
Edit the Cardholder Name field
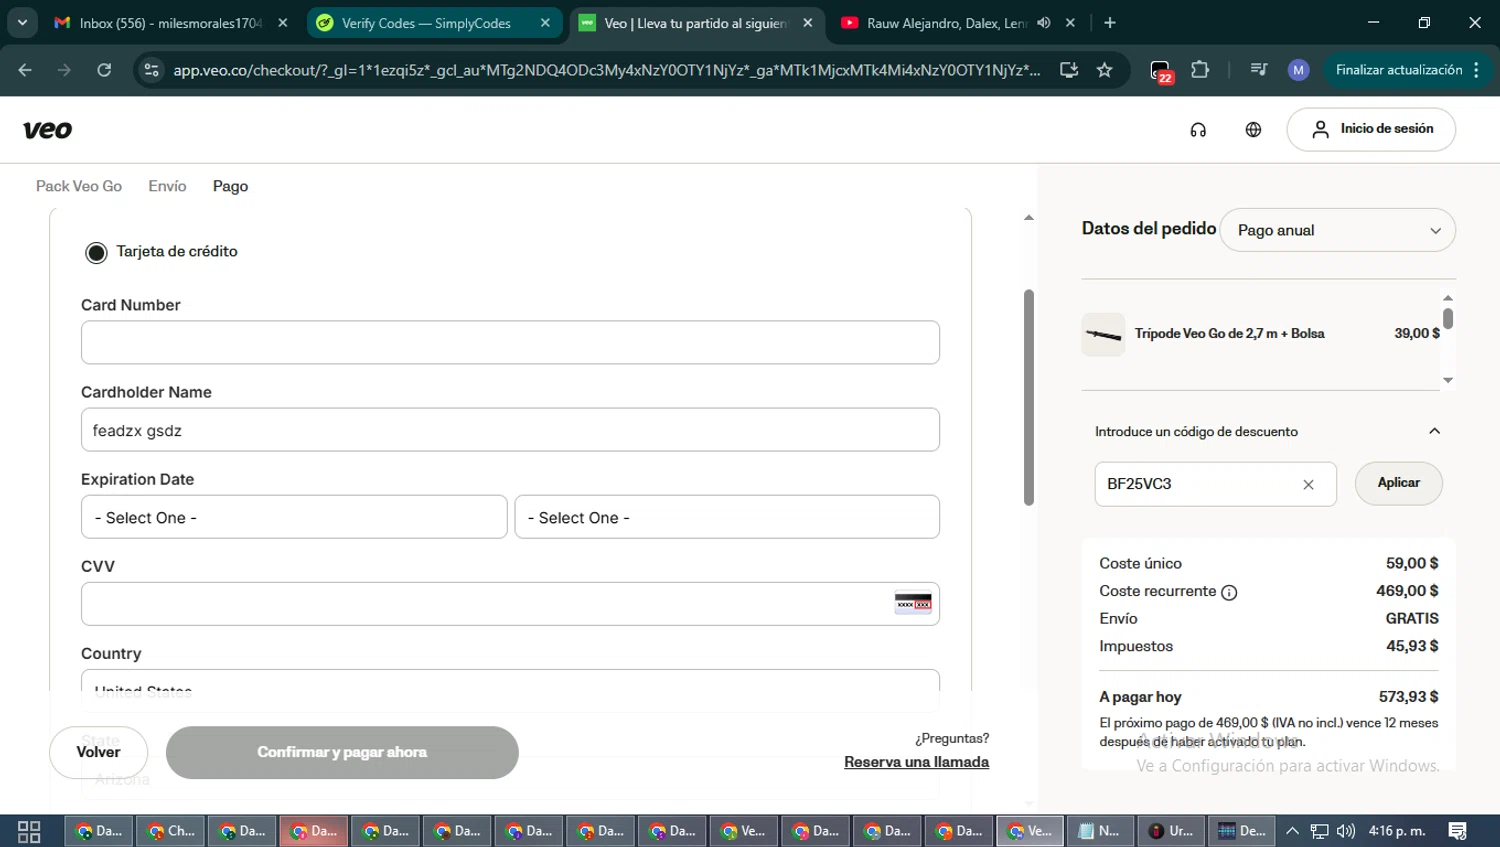click(510, 430)
